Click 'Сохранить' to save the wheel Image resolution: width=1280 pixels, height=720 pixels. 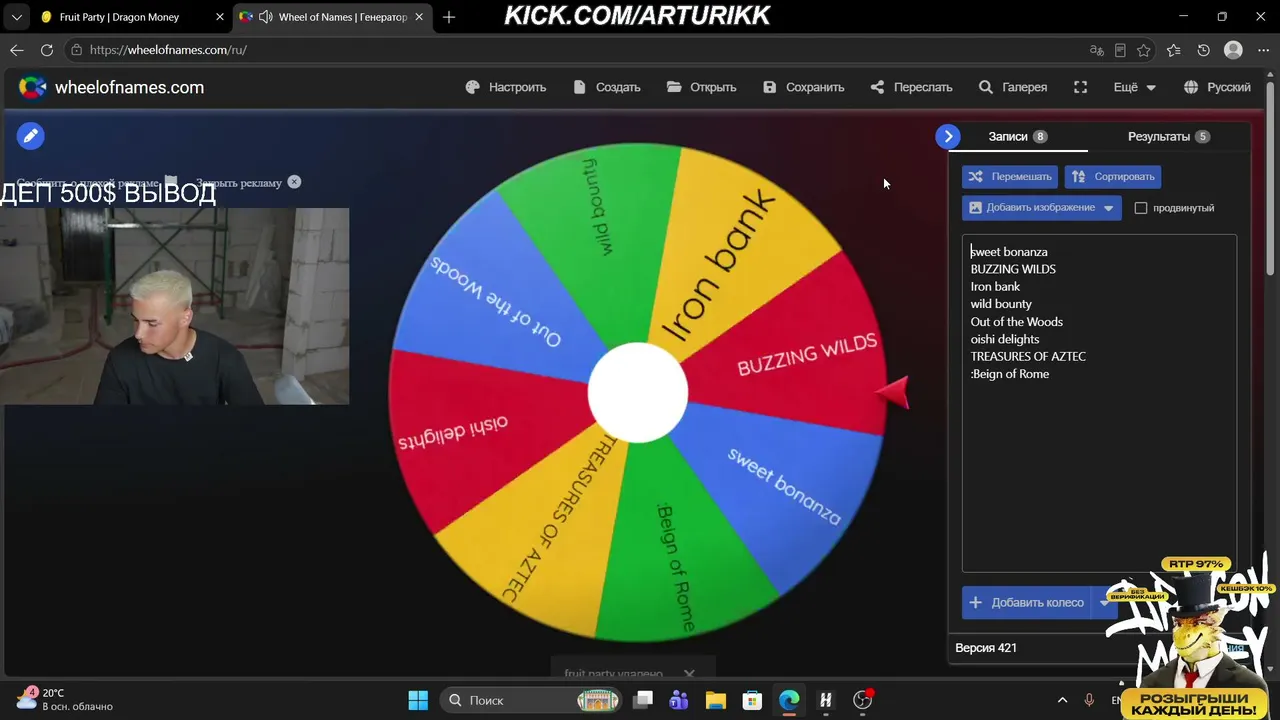(x=804, y=87)
